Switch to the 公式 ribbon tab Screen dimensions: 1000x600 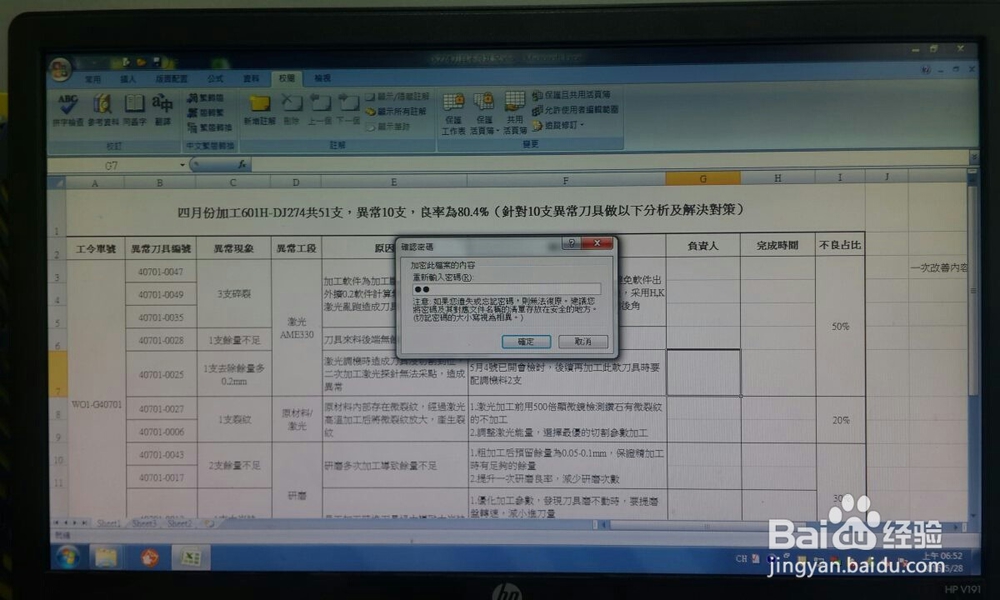215,78
